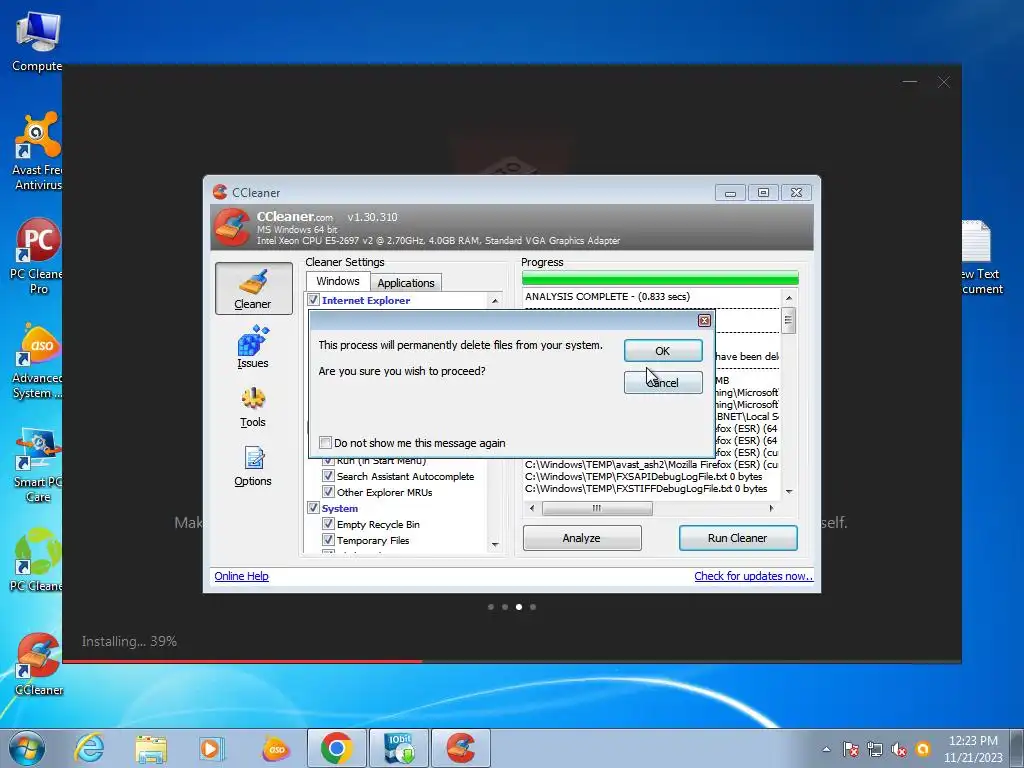
Task: Open PC Cleaner Pro desktop shortcut
Action: click(38, 255)
